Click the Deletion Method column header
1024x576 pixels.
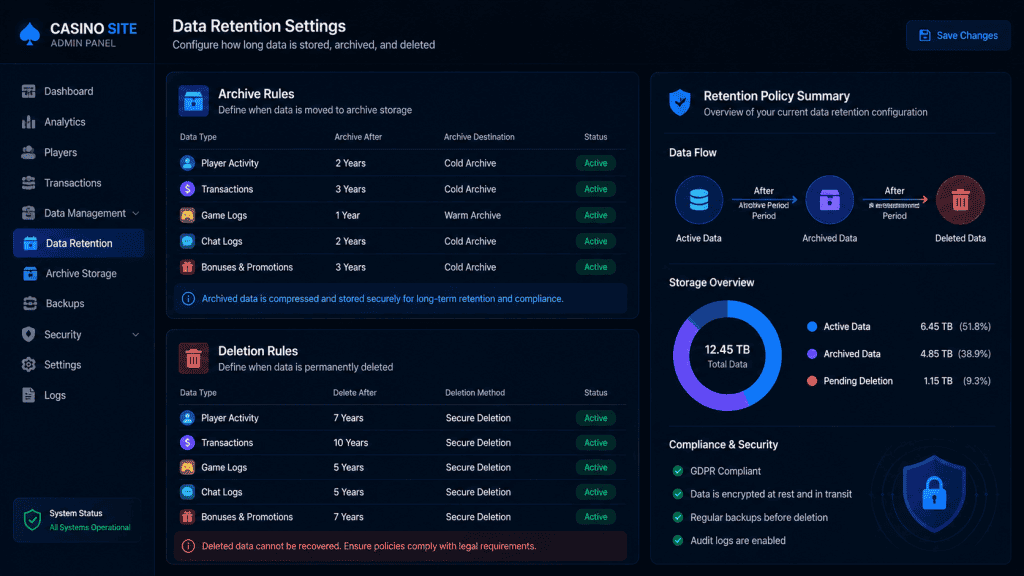coord(475,392)
